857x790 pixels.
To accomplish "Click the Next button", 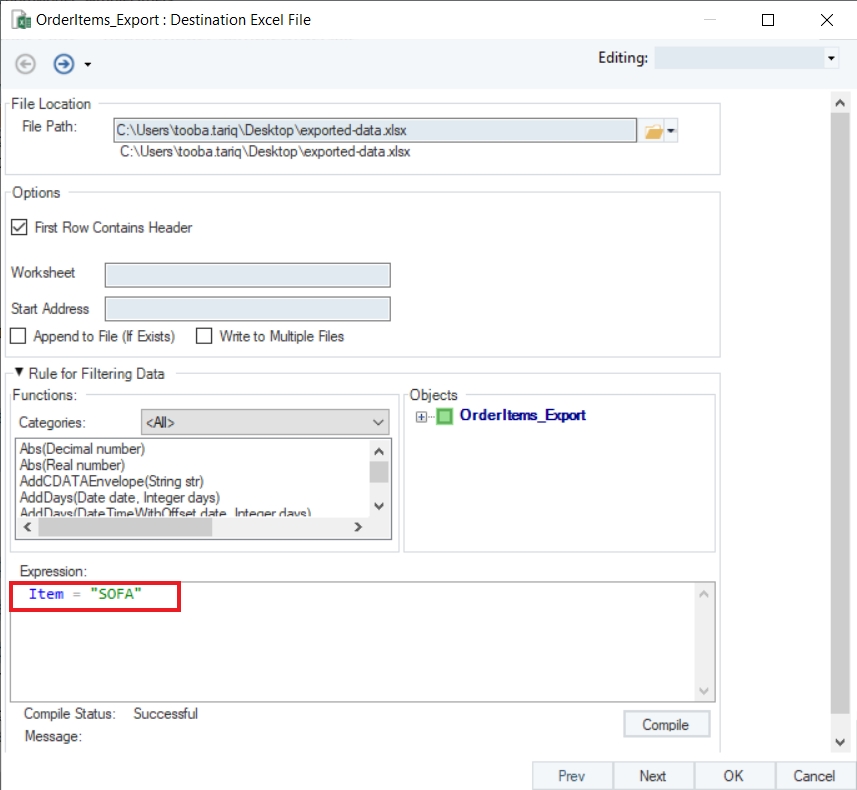I will (652, 776).
